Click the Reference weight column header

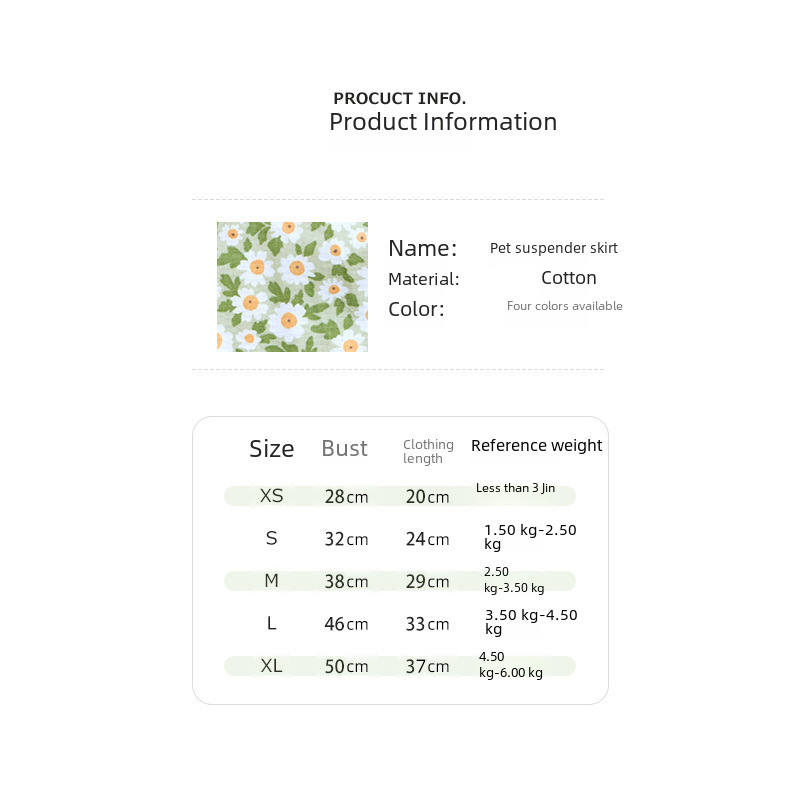tap(536, 446)
